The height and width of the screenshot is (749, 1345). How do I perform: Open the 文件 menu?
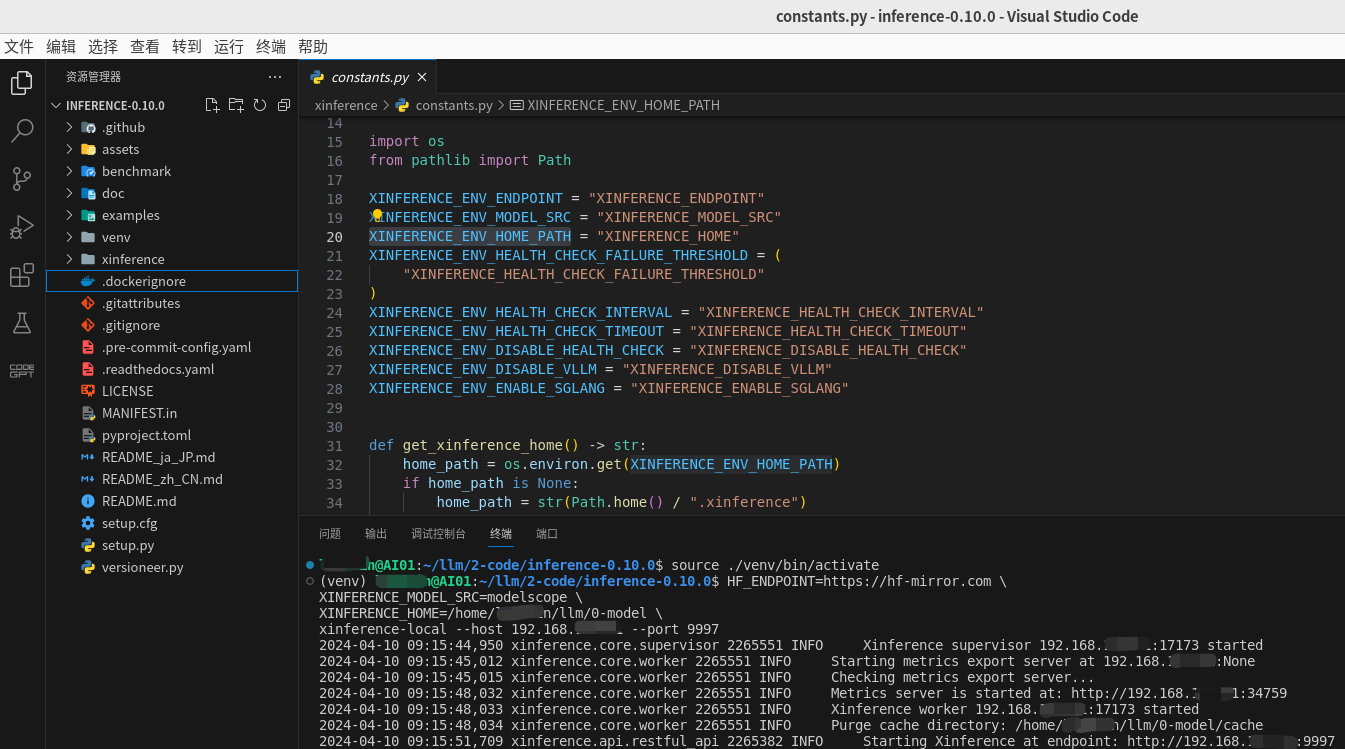tap(19, 47)
